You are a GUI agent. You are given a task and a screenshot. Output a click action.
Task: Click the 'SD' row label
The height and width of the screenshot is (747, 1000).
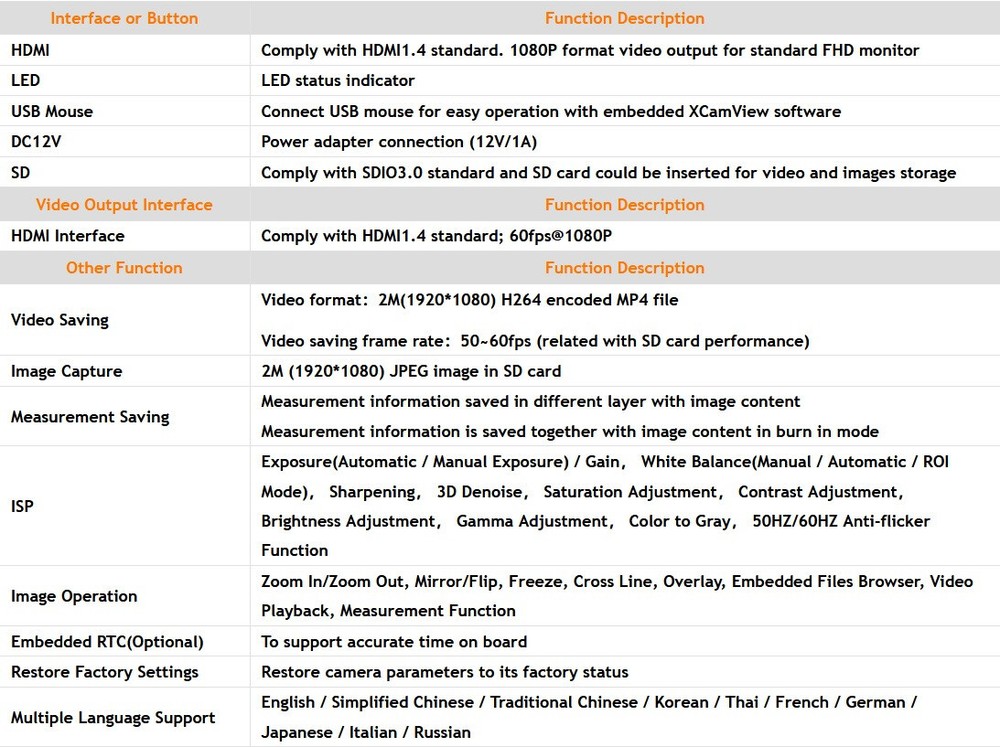click(20, 172)
